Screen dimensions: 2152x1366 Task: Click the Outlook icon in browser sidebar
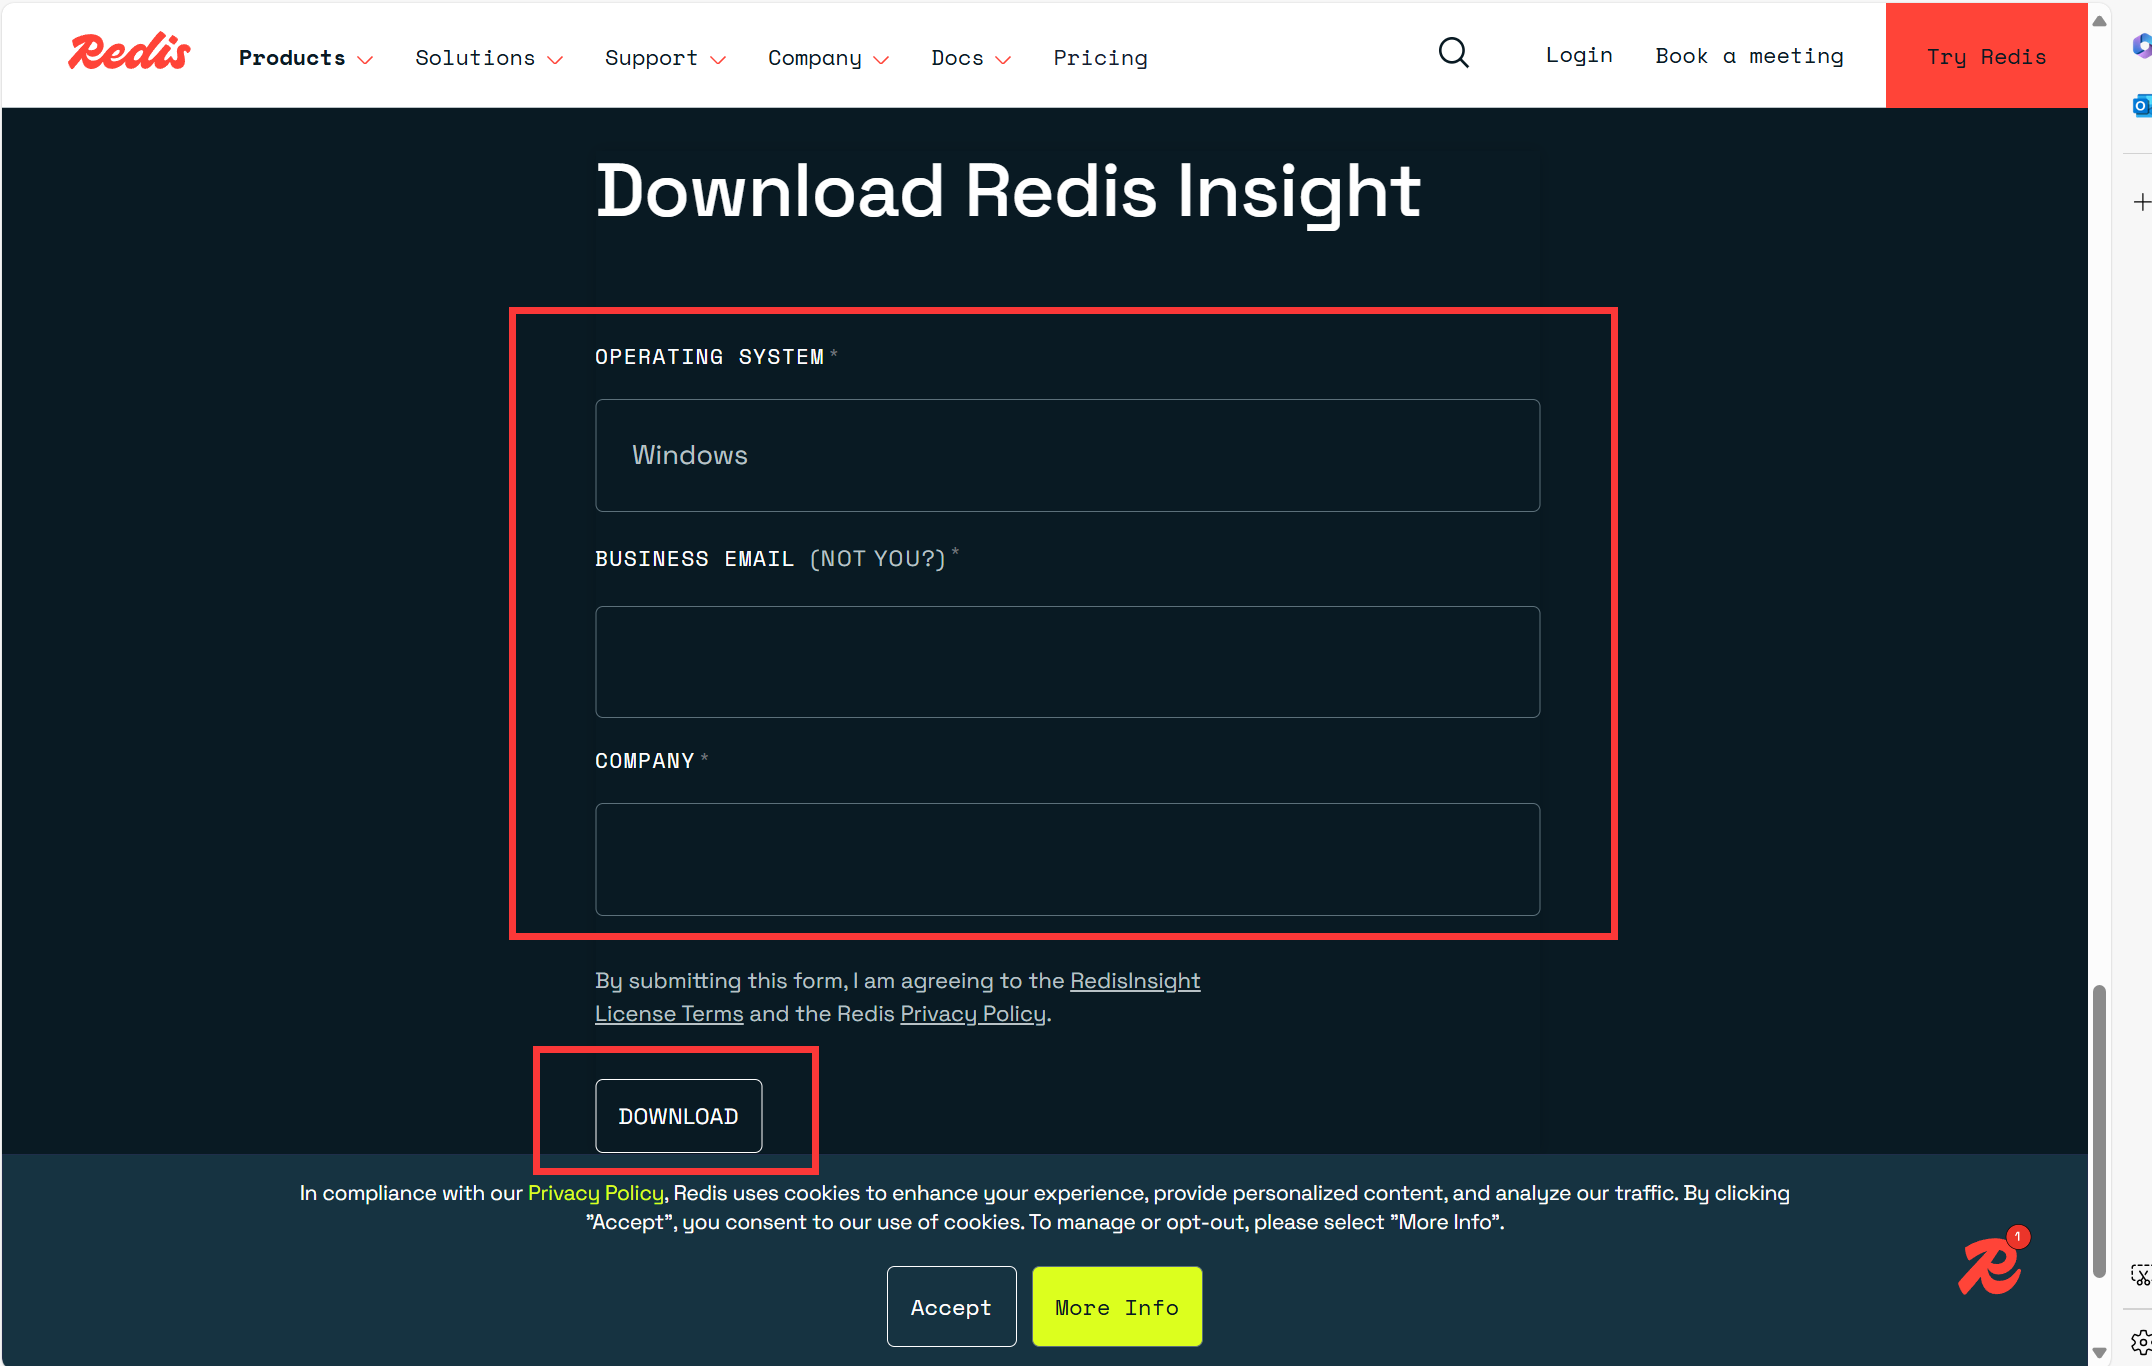pyautogui.click(x=2140, y=105)
